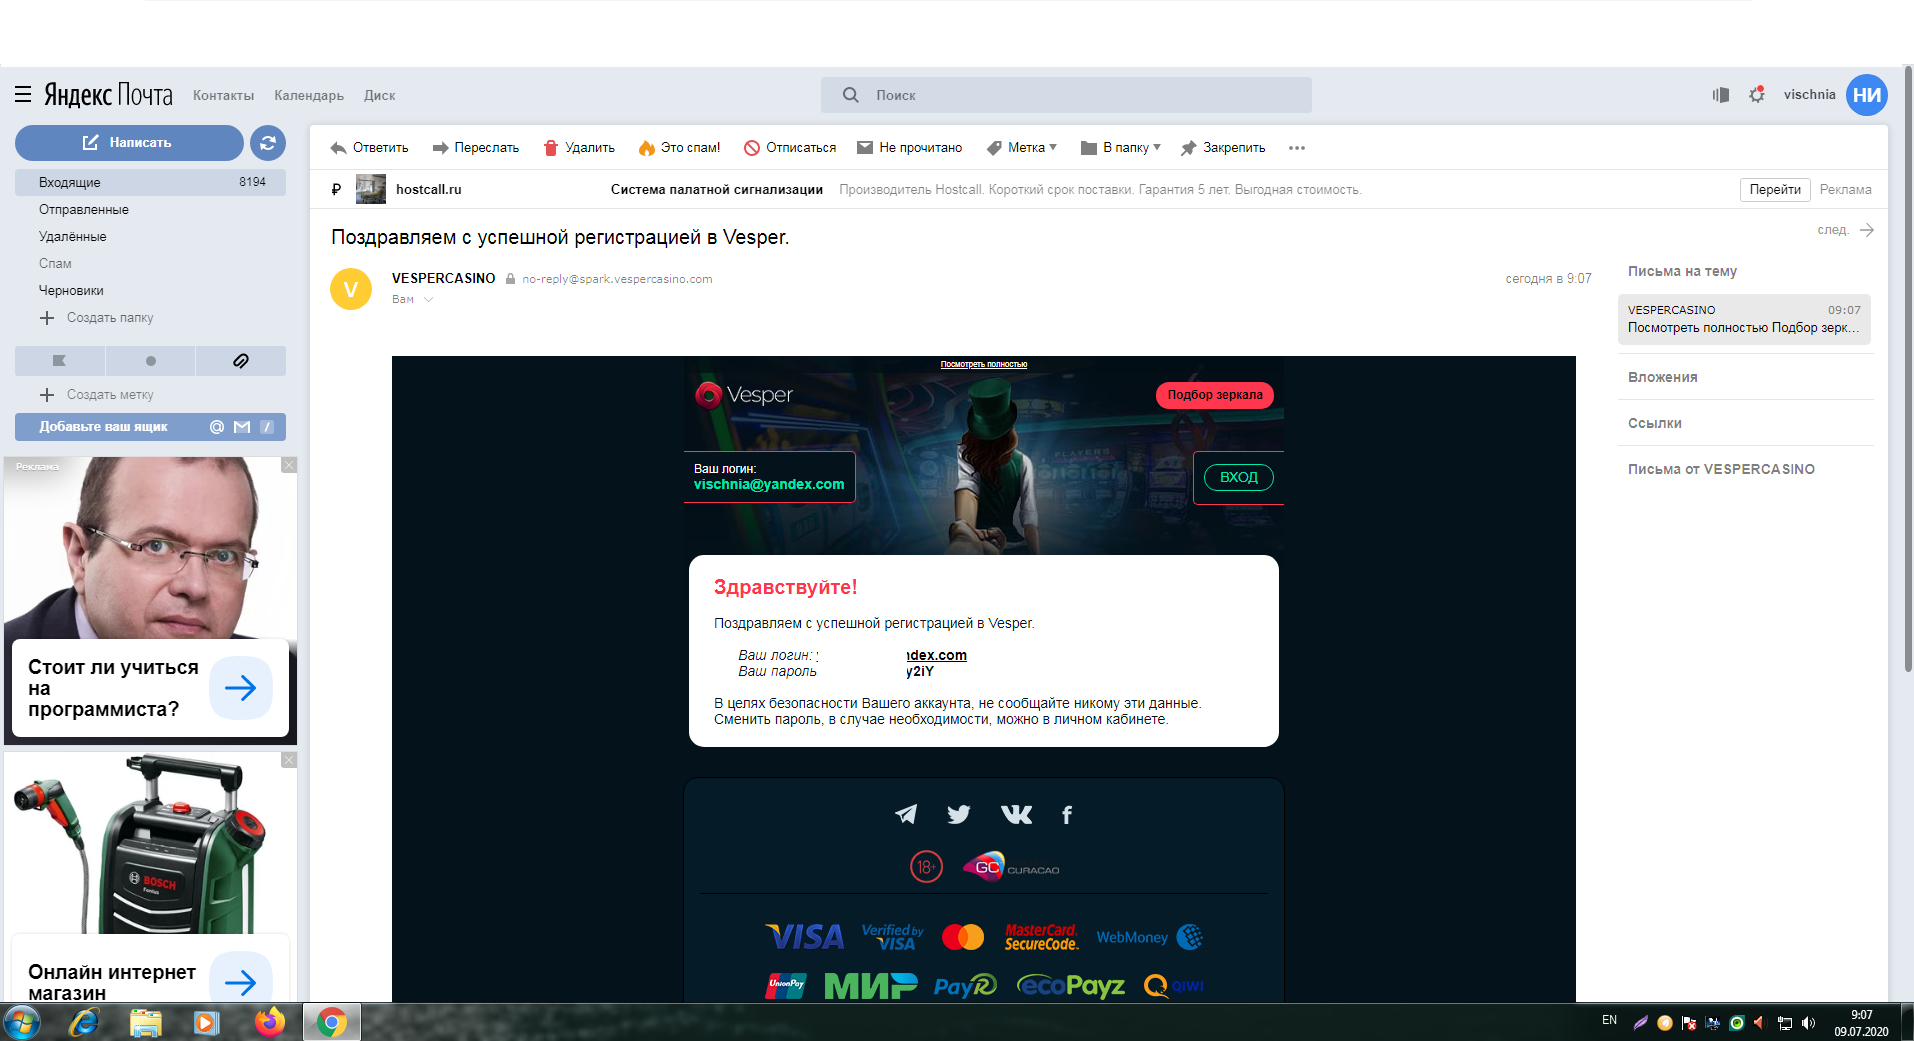Open the НИ account avatar
This screenshot has width=1914, height=1041.
pyautogui.click(x=1866, y=95)
